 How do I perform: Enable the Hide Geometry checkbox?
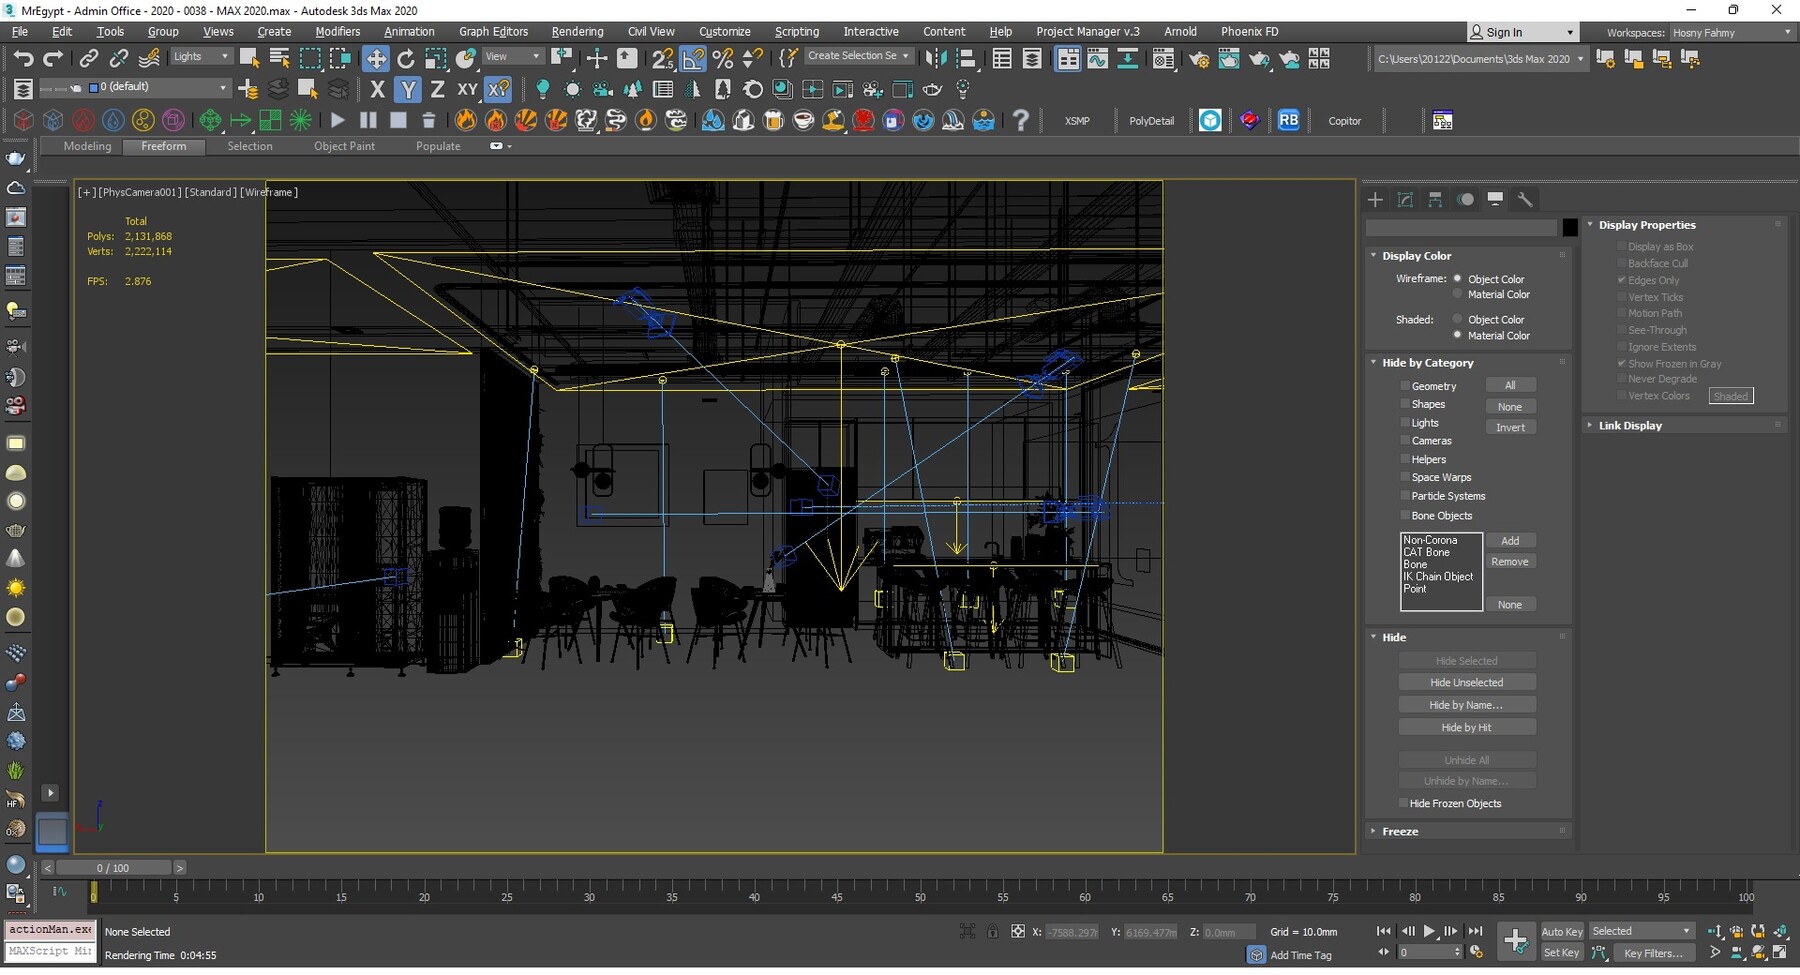[x=1405, y=386]
